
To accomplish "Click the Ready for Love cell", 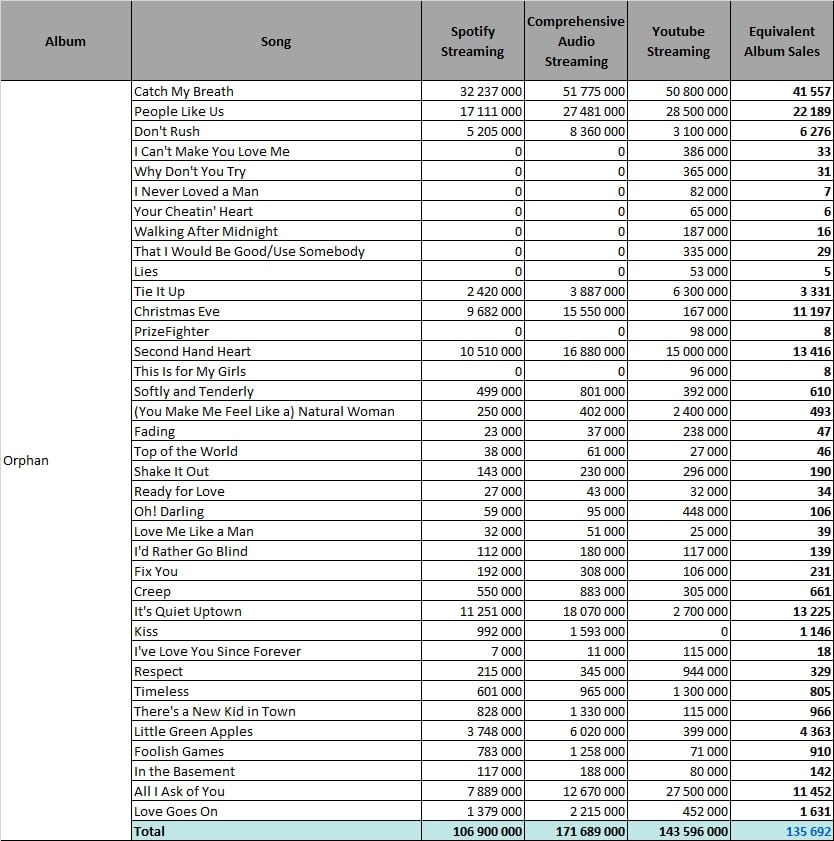I will [x=276, y=491].
